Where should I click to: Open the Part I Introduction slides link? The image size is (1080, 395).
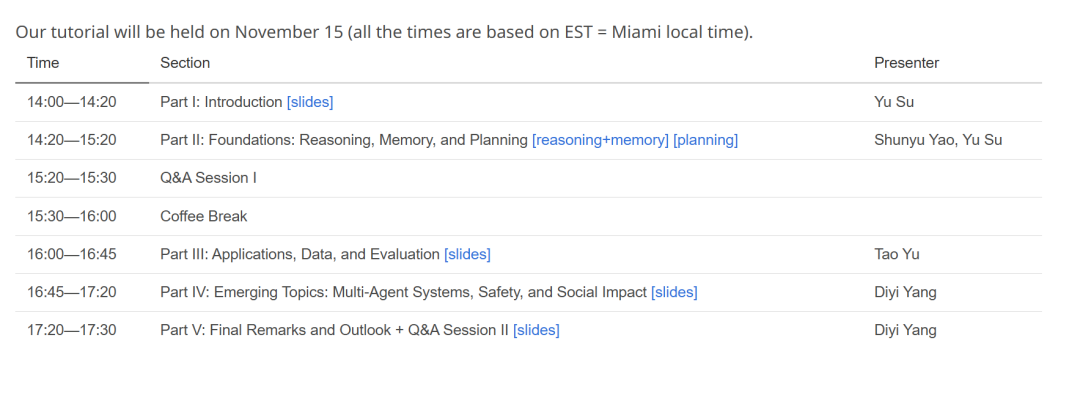(x=310, y=102)
